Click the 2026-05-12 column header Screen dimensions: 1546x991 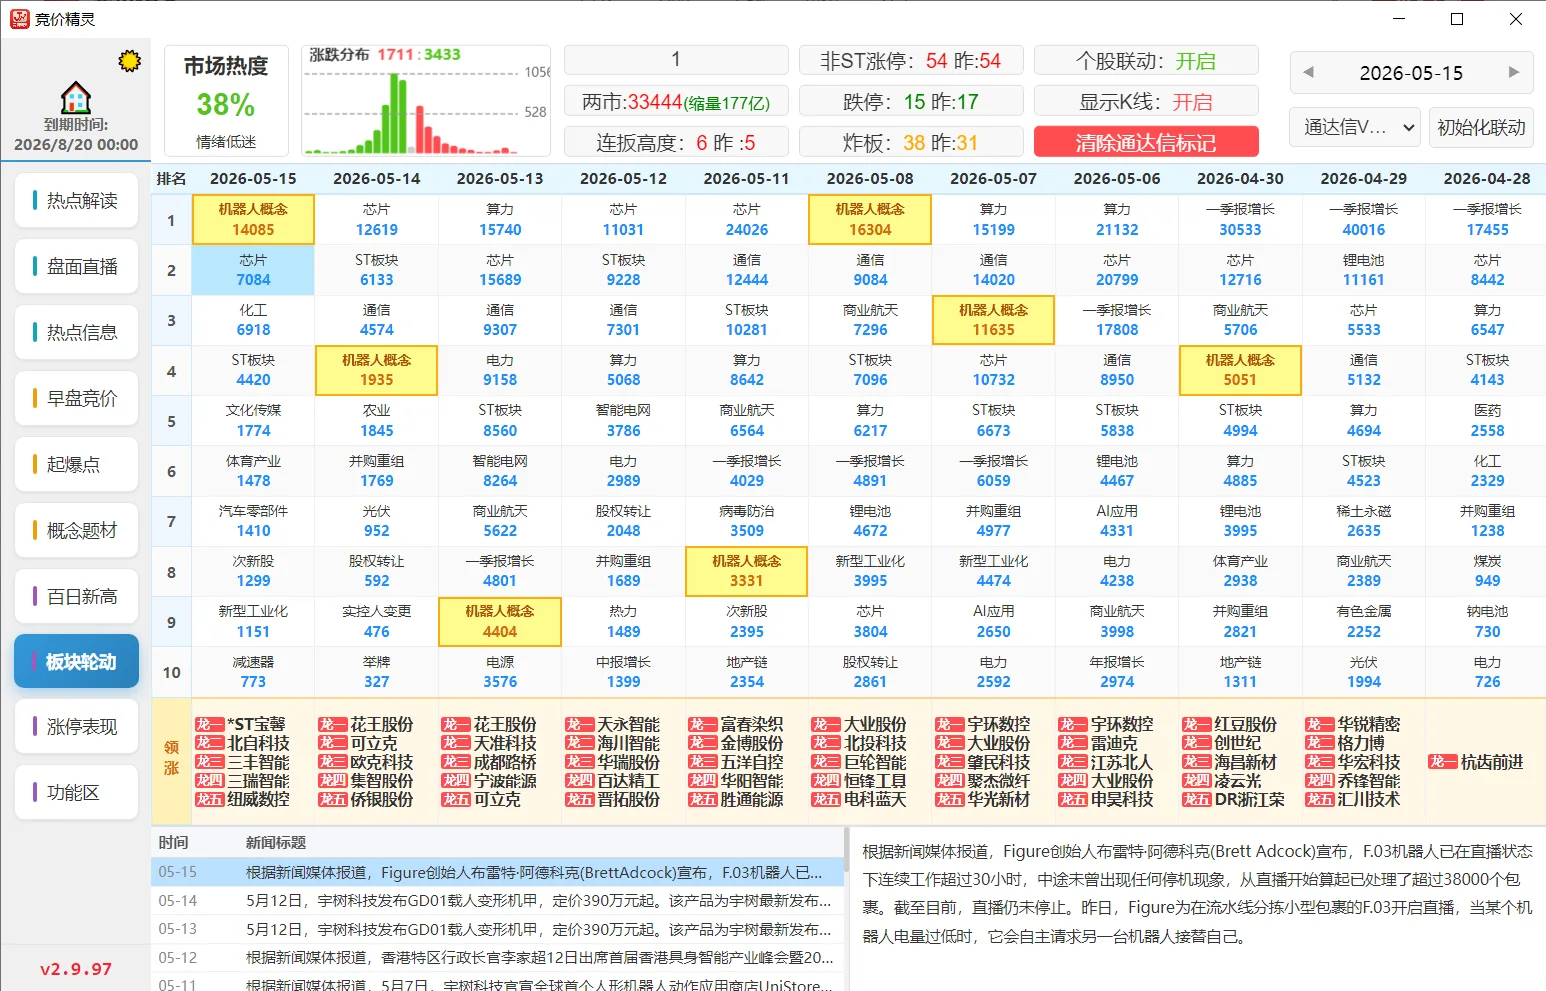(623, 179)
